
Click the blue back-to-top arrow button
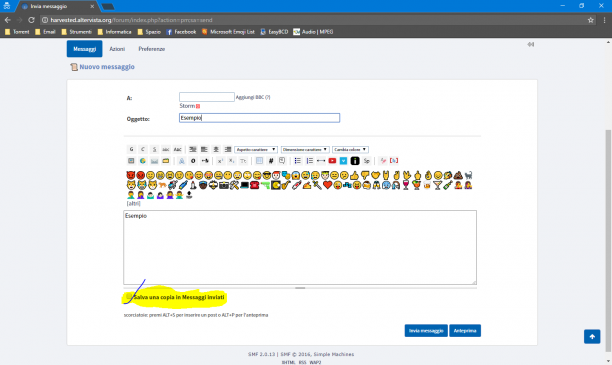[592, 337]
